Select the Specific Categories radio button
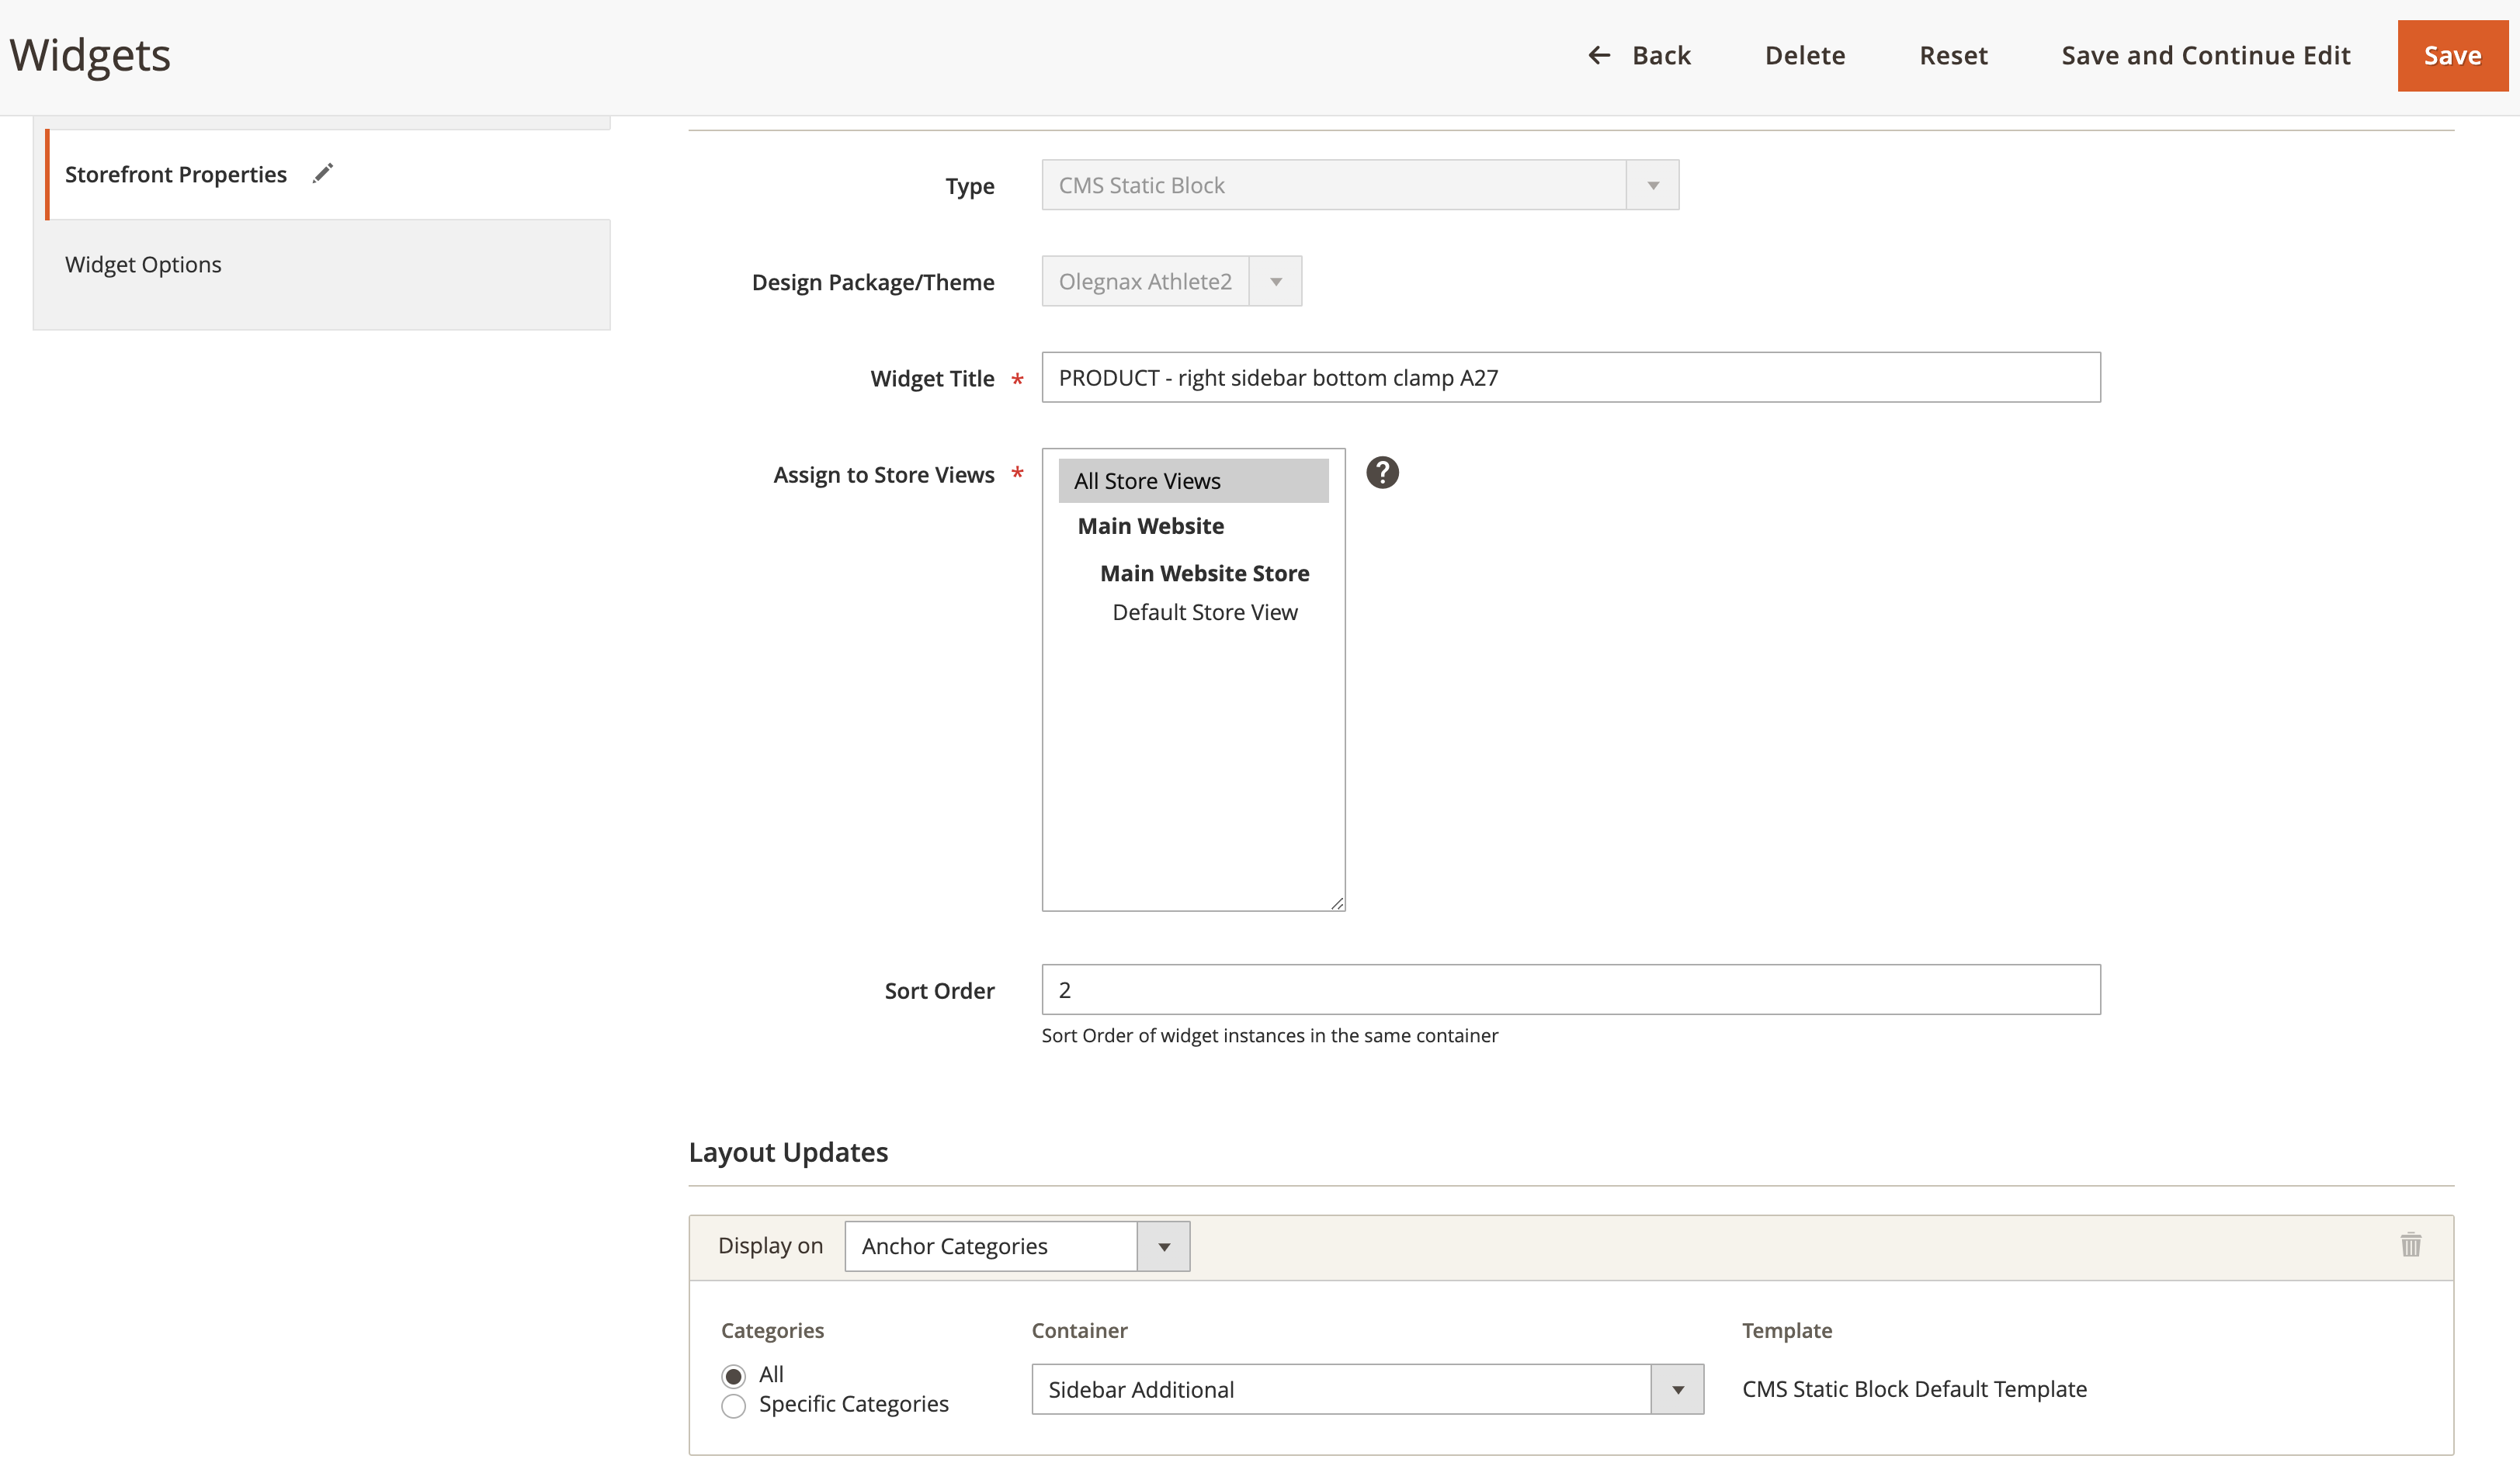This screenshot has width=2520, height=1473. coord(733,1405)
